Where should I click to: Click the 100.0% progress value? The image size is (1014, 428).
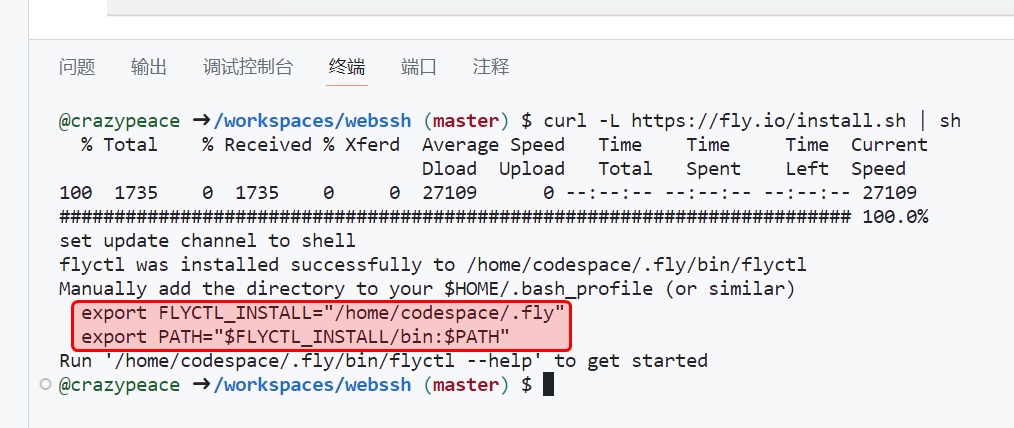(x=895, y=217)
